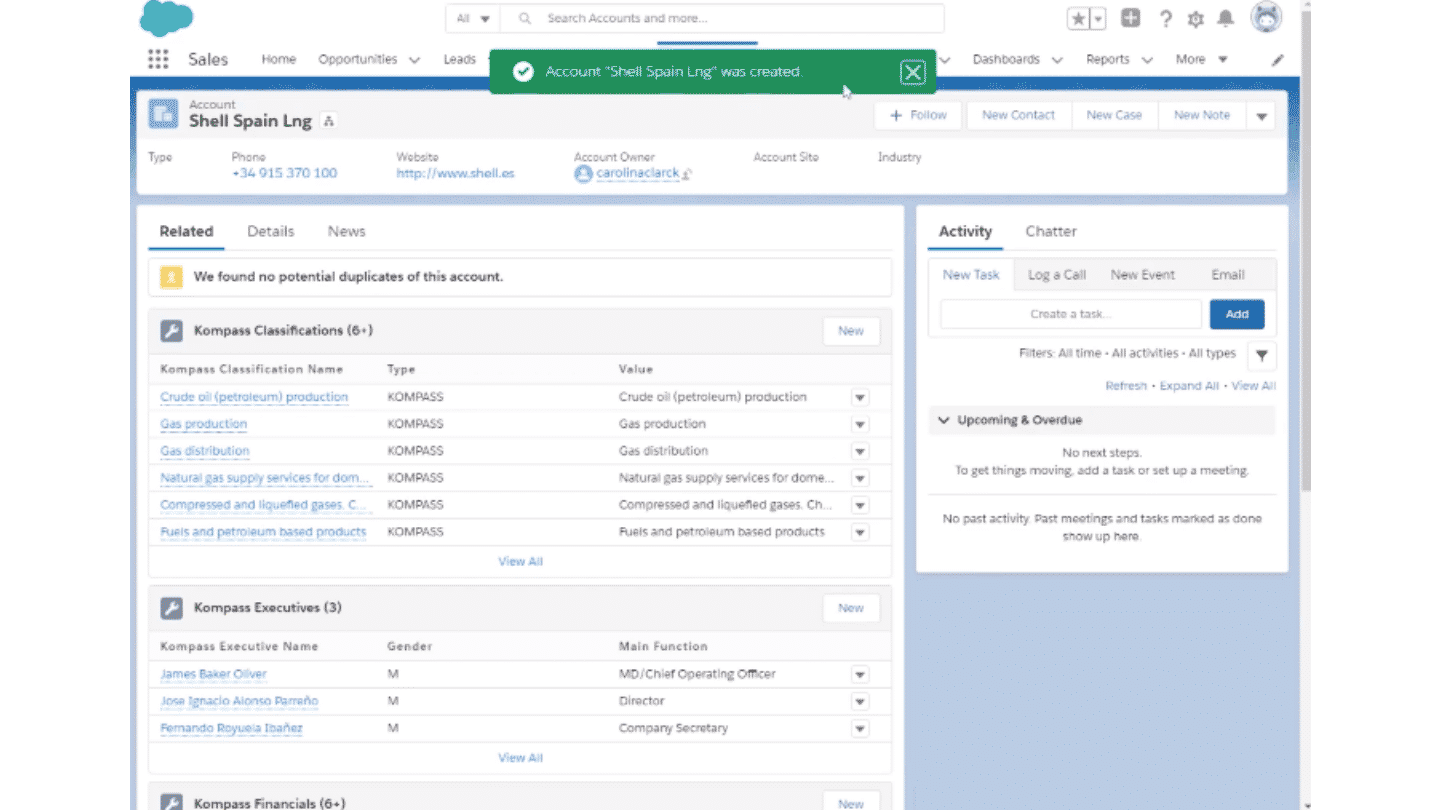
Task: Open the favorites list dropdown arrow
Action: 1099,18
